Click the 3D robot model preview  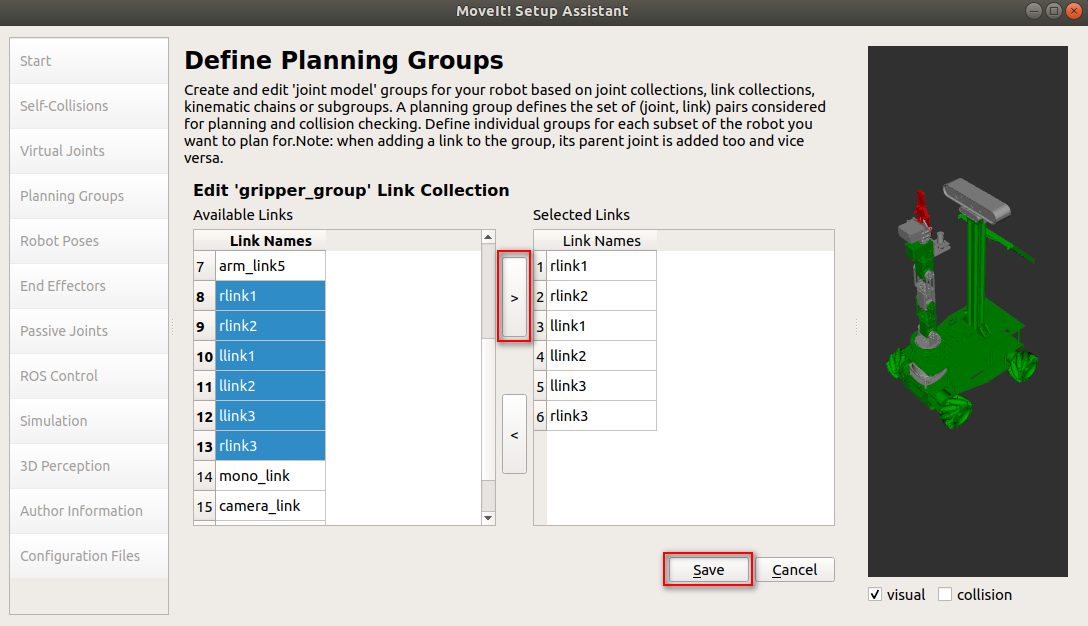tap(968, 312)
